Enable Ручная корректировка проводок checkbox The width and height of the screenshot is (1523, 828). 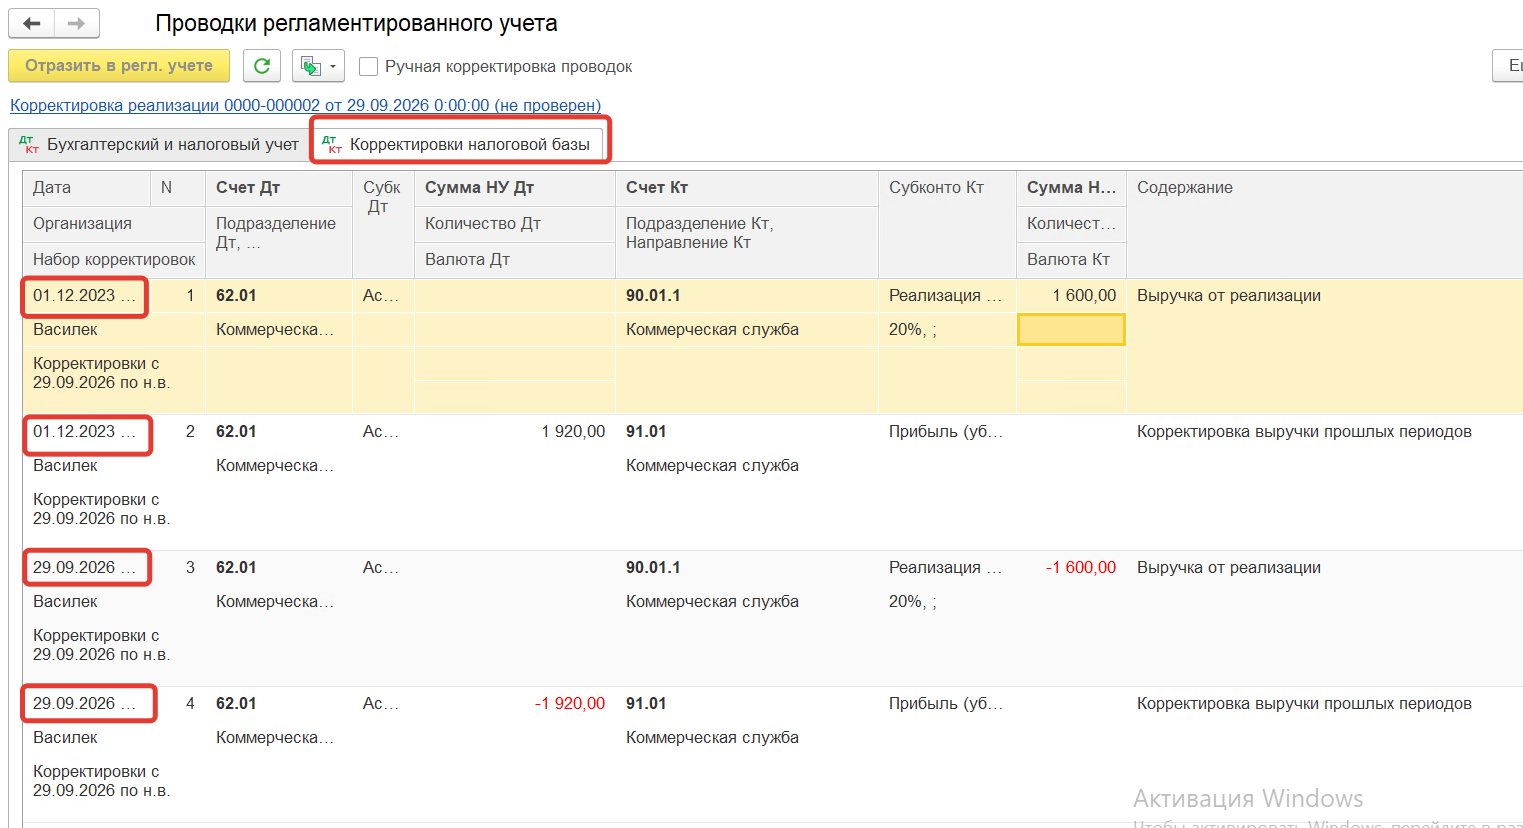(x=369, y=66)
